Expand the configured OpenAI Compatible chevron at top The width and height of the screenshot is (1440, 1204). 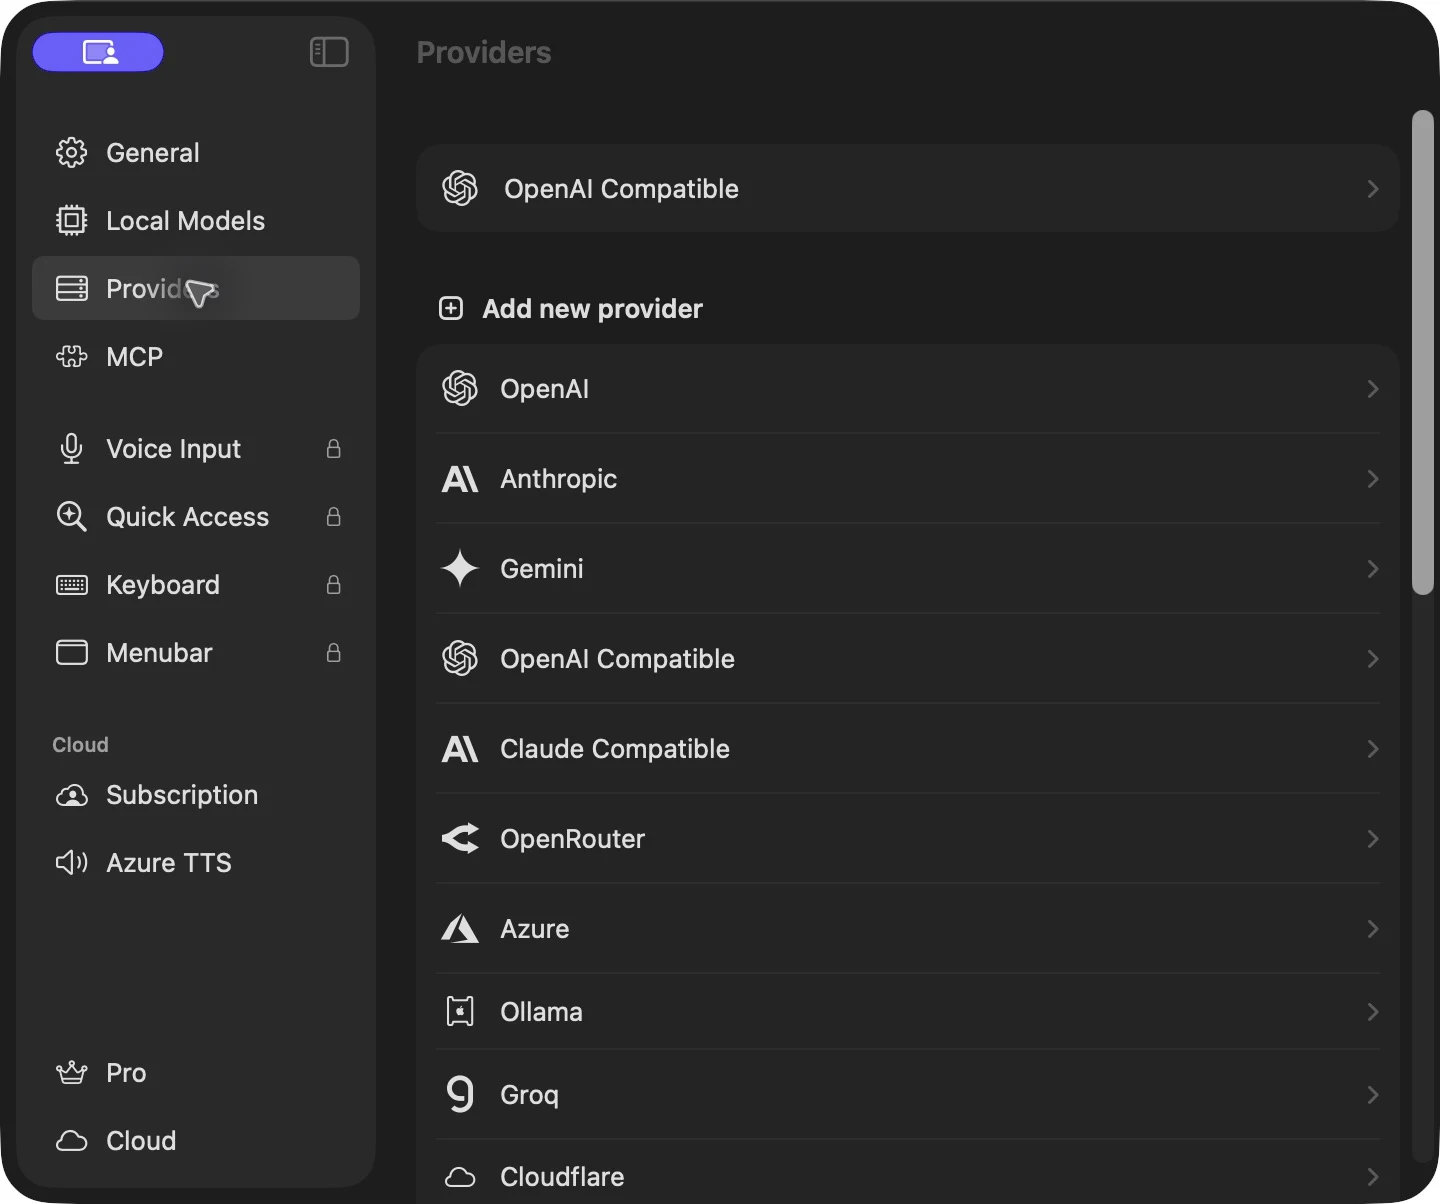click(x=1373, y=188)
